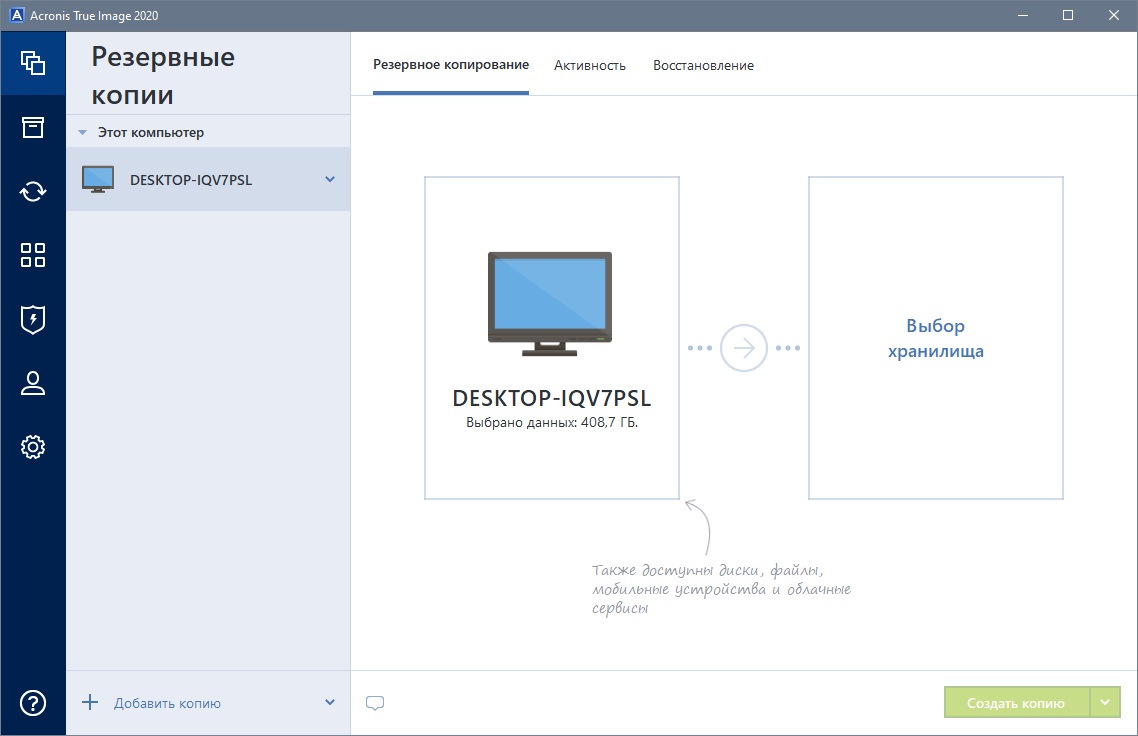
Task: Switch to the "Восстановление" tab
Action: point(703,66)
